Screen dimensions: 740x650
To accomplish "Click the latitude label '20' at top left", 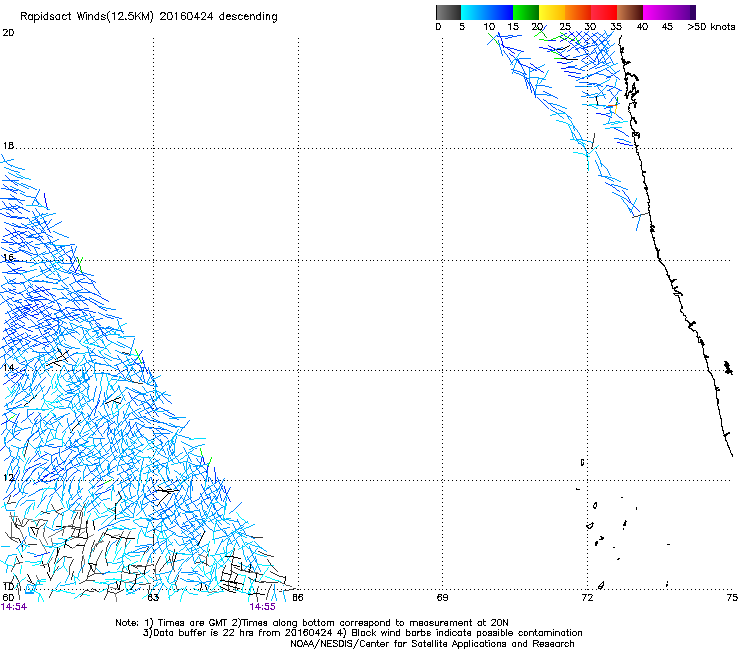I will click(8, 33).
